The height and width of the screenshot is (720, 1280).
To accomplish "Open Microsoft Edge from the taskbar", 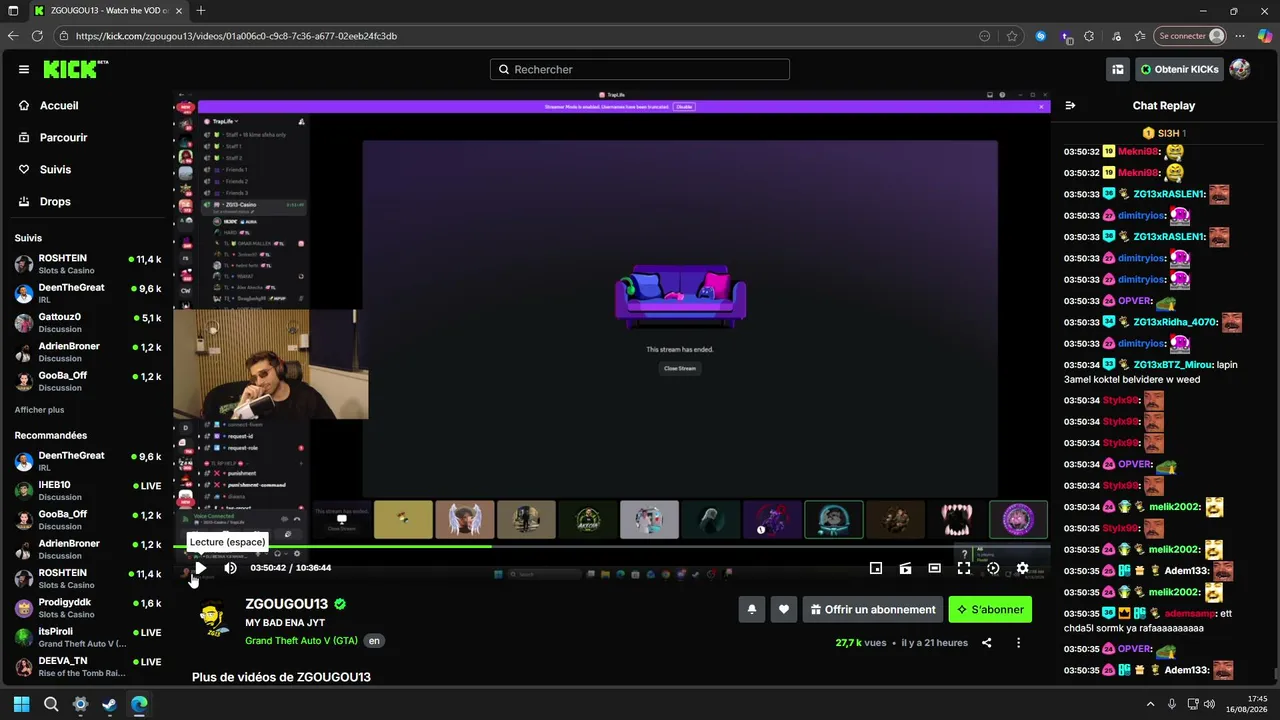I will [x=139, y=704].
